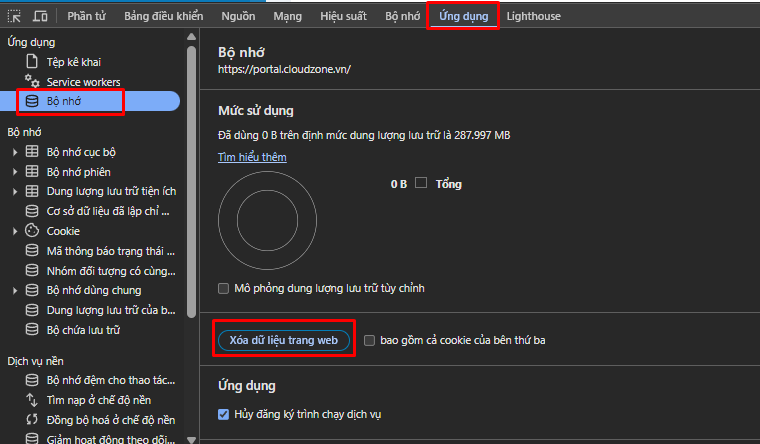Click the Bộ nhớ phiên table icon
760x444 pixels.
[32, 172]
